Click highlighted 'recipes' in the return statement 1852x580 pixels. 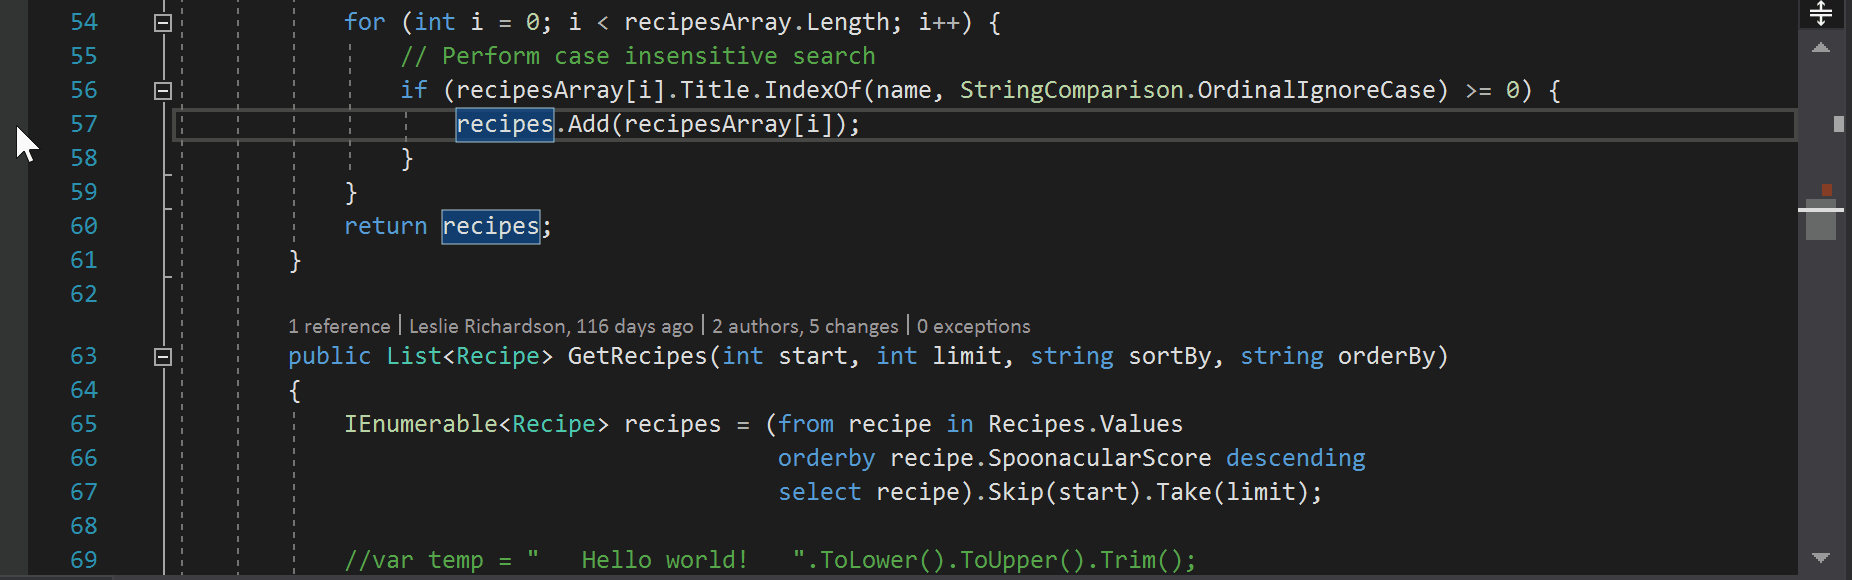(491, 226)
